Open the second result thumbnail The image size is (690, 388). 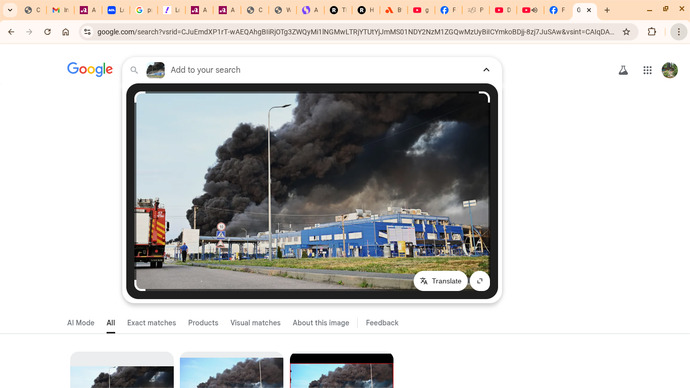coord(231,370)
